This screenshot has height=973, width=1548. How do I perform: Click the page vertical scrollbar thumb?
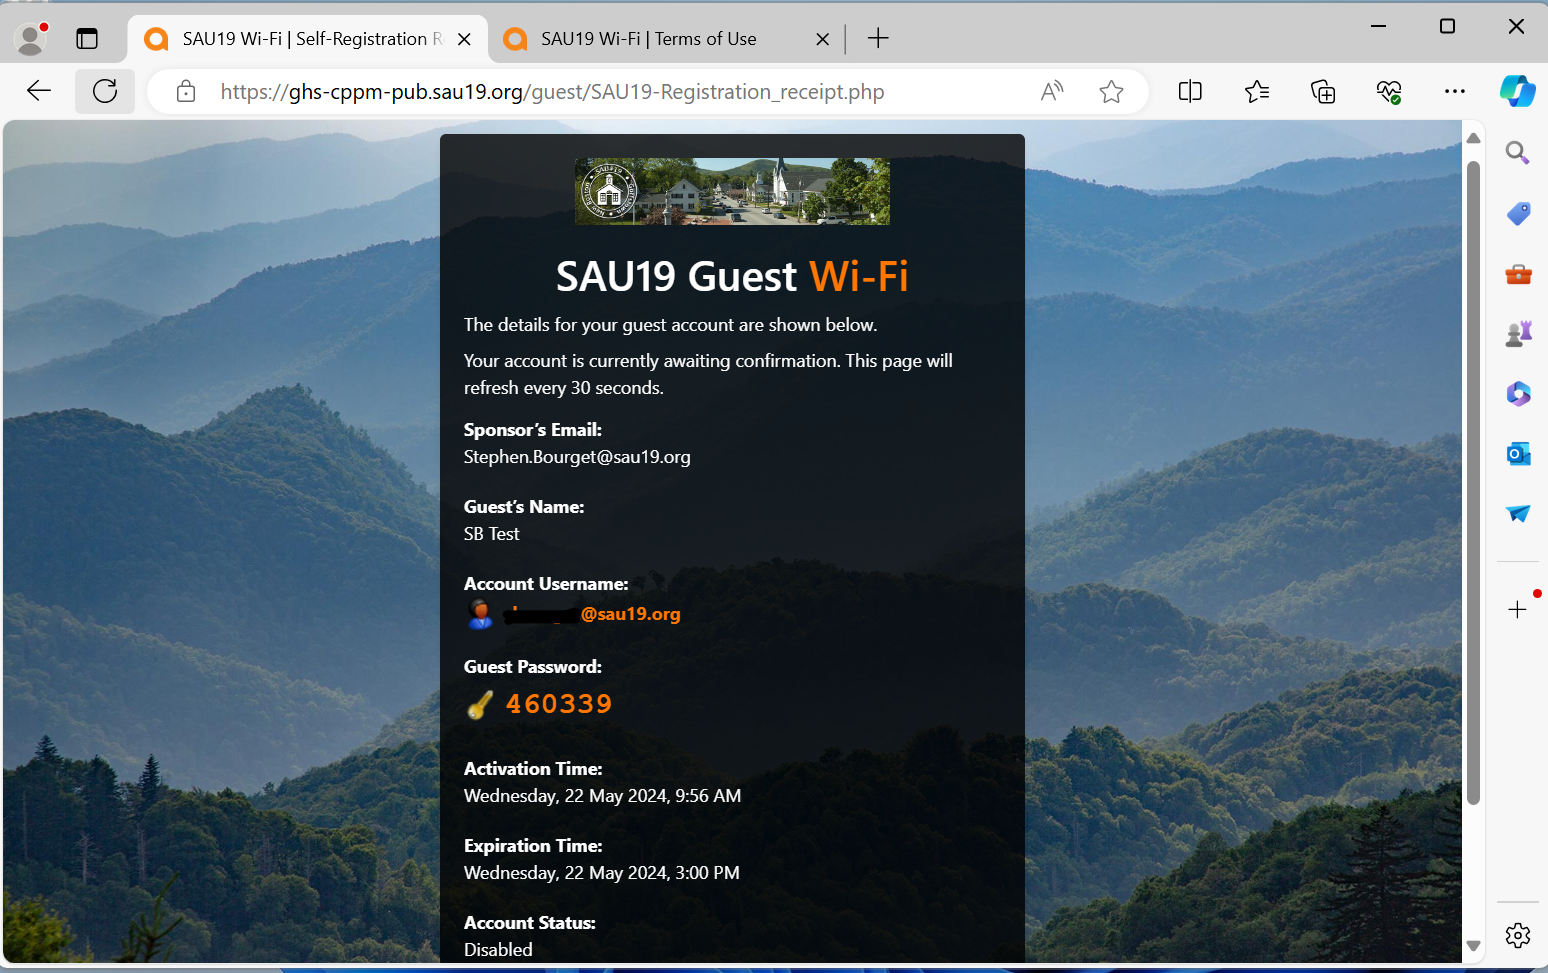click(x=1473, y=482)
